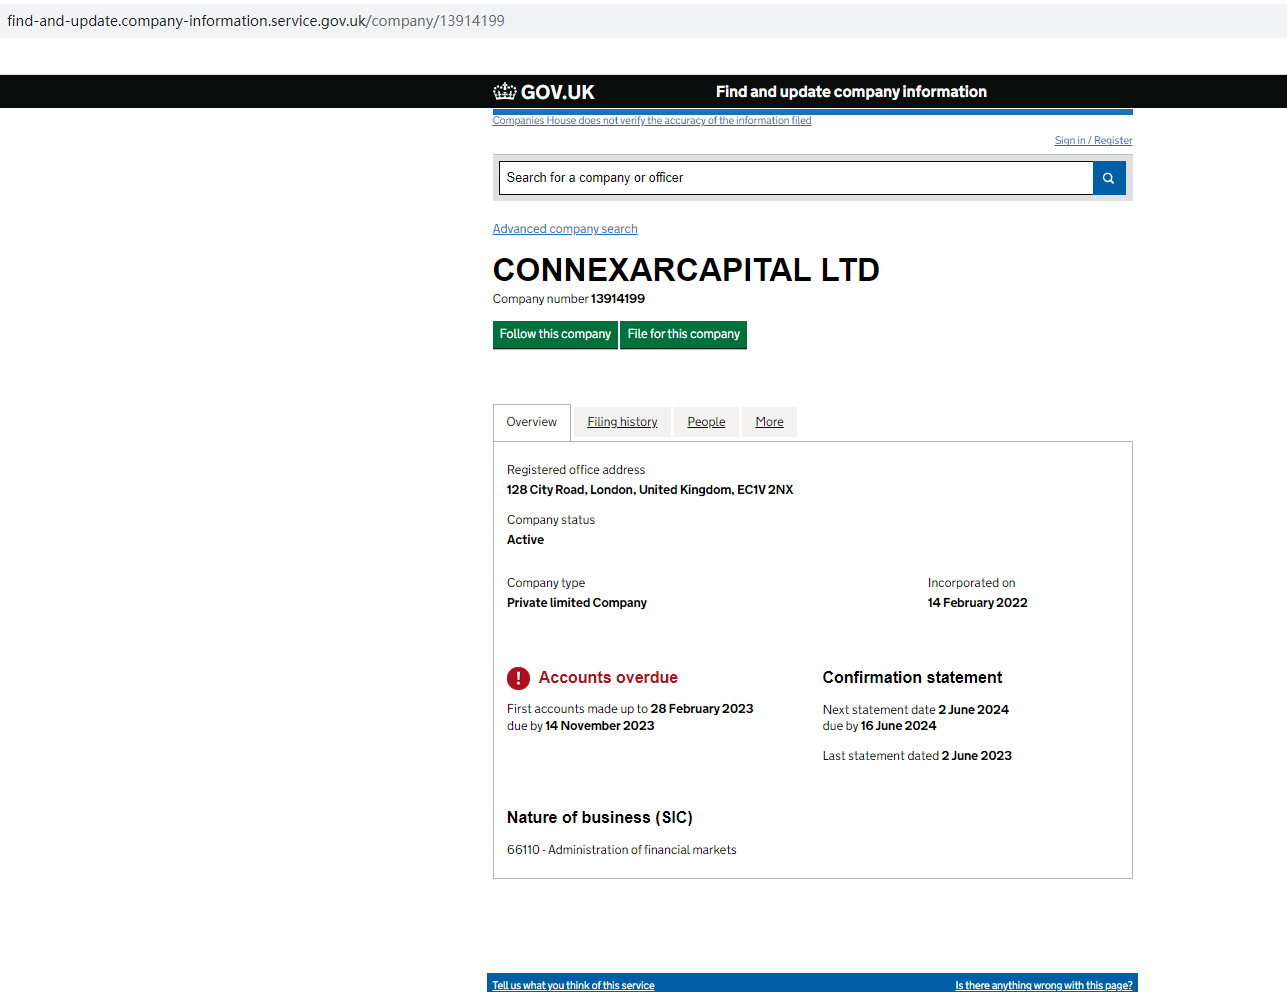Select statement due date 16 June 2024
Viewport: 1287px width, 992px height.
899,726
